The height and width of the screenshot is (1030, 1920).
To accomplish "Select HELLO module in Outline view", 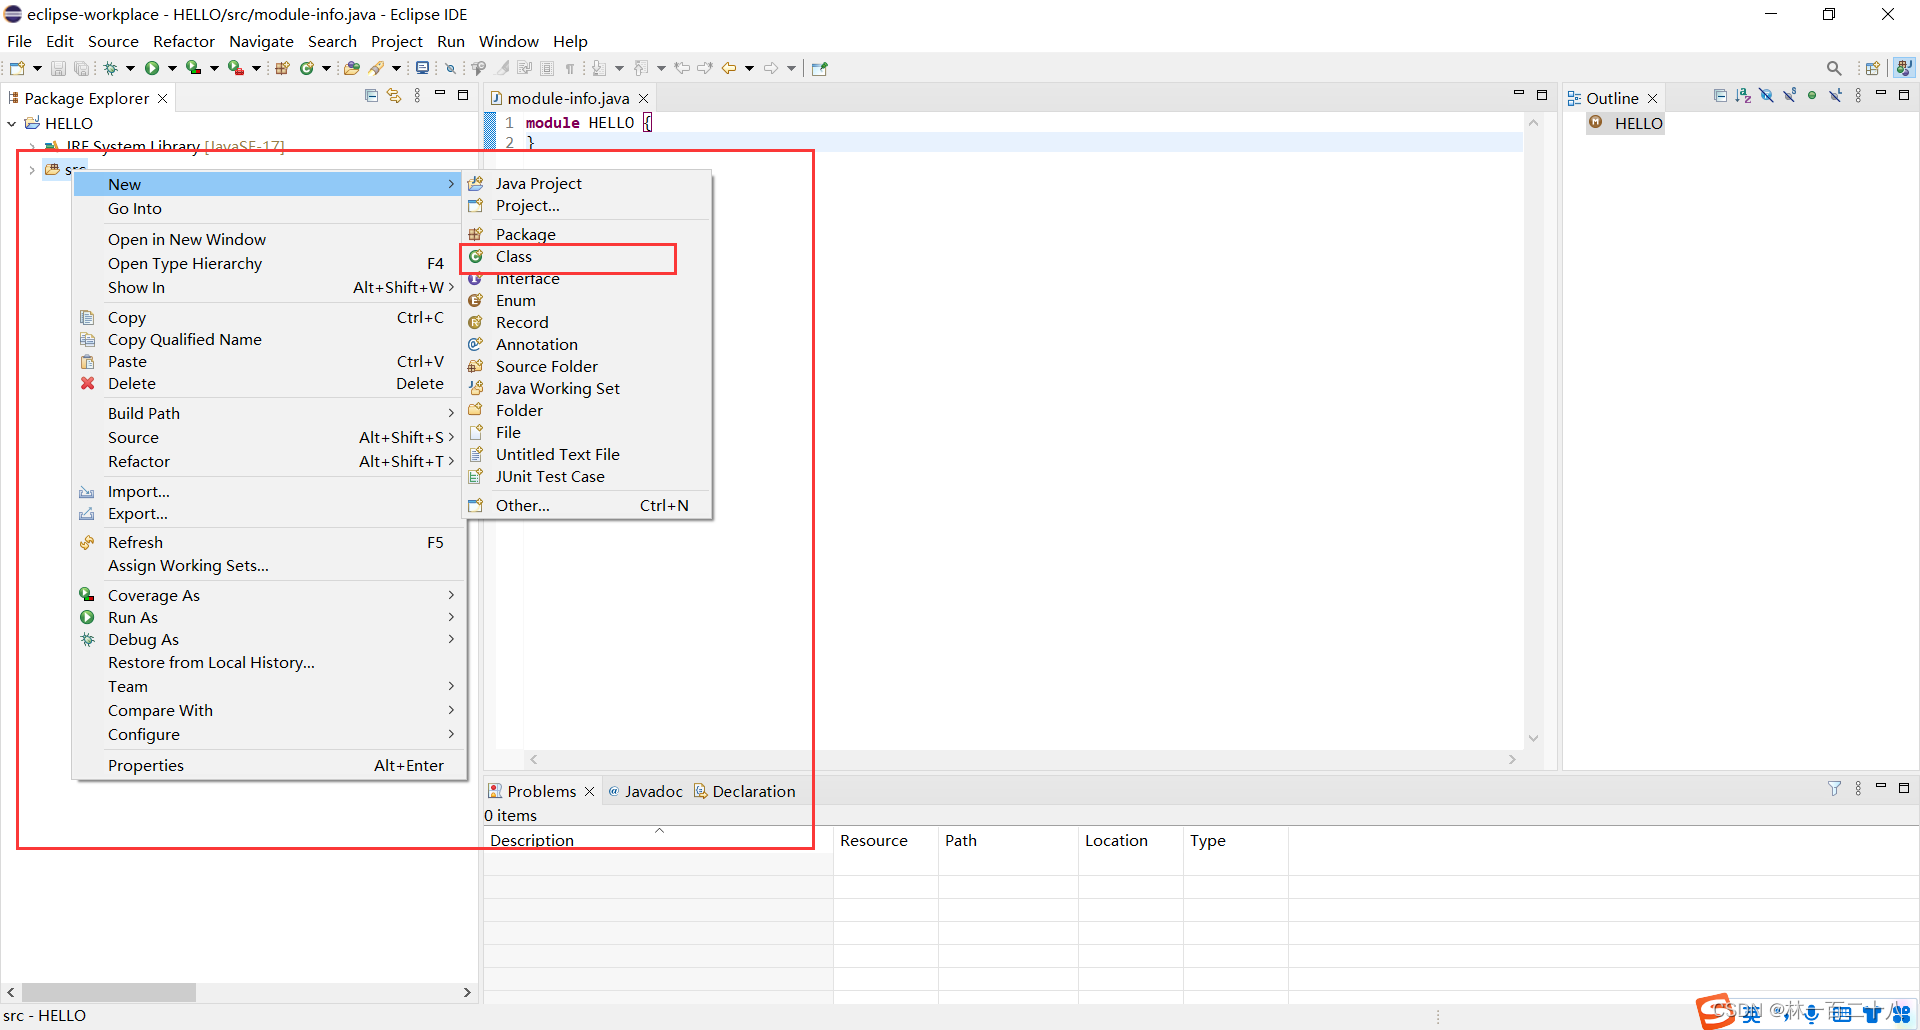I will 1626,123.
